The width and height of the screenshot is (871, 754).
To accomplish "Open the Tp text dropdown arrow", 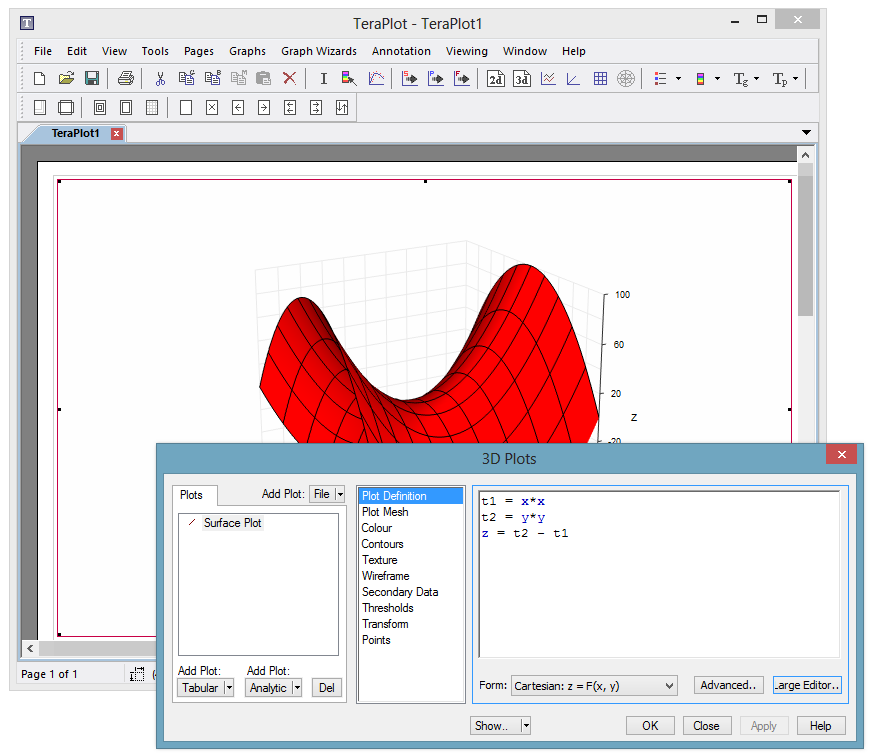I will [795, 78].
